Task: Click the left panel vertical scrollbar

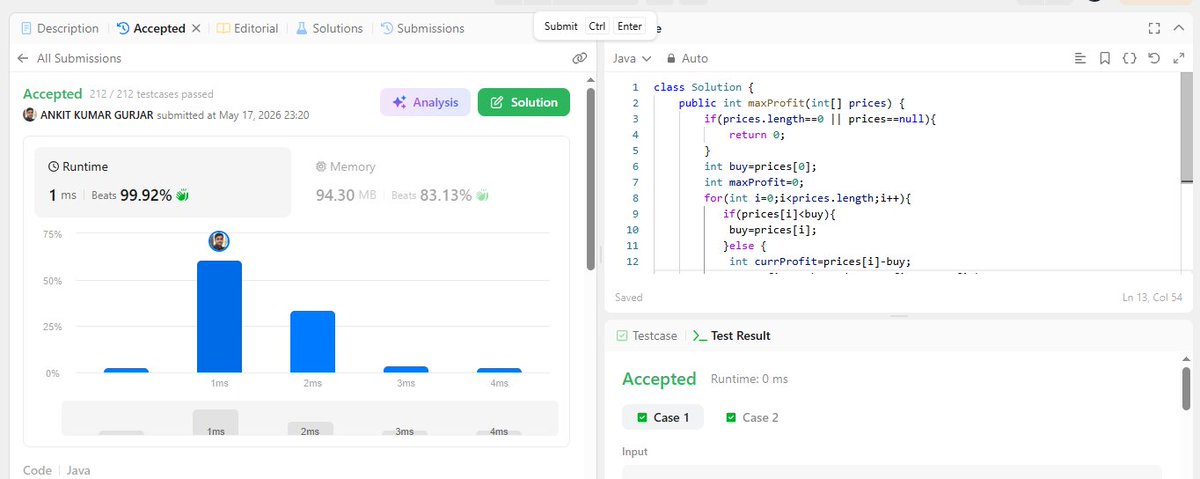Action: pos(591,180)
